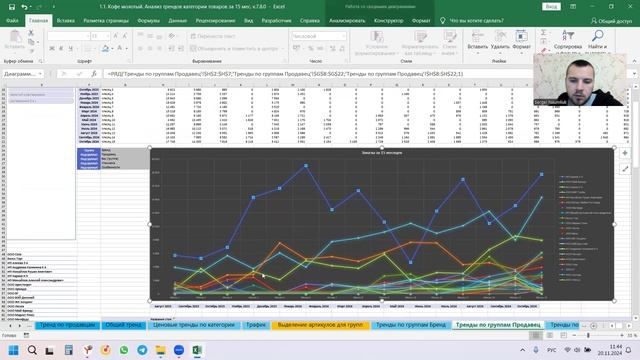
Task: Click the Font color letter A
Action: pyautogui.click(x=120, y=48)
